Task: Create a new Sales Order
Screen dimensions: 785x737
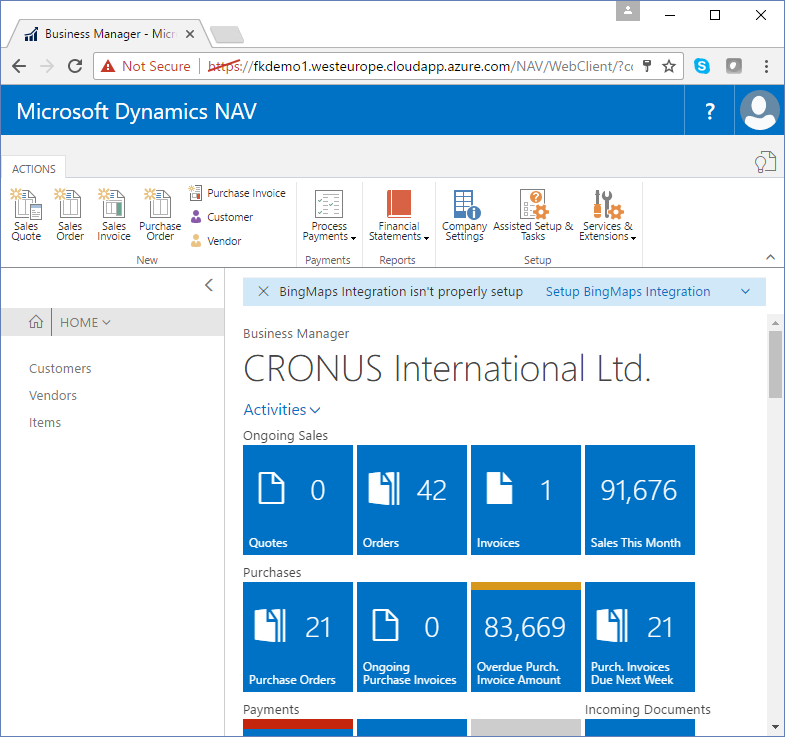Action: pos(70,214)
